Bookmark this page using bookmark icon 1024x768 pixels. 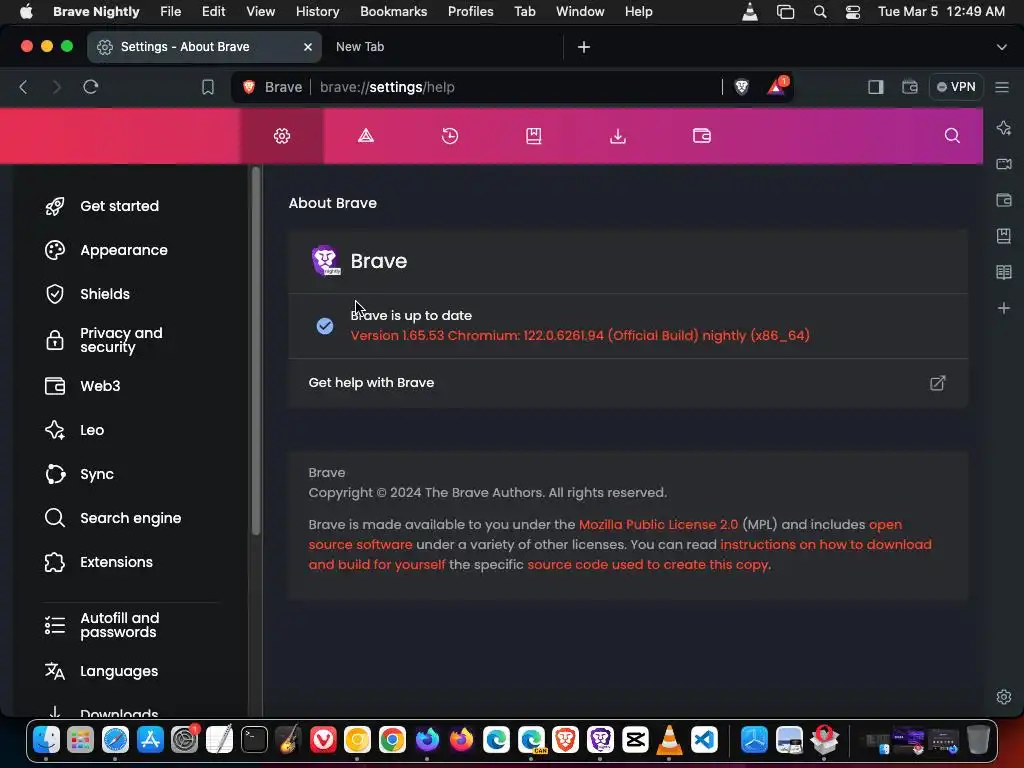[x=208, y=87]
